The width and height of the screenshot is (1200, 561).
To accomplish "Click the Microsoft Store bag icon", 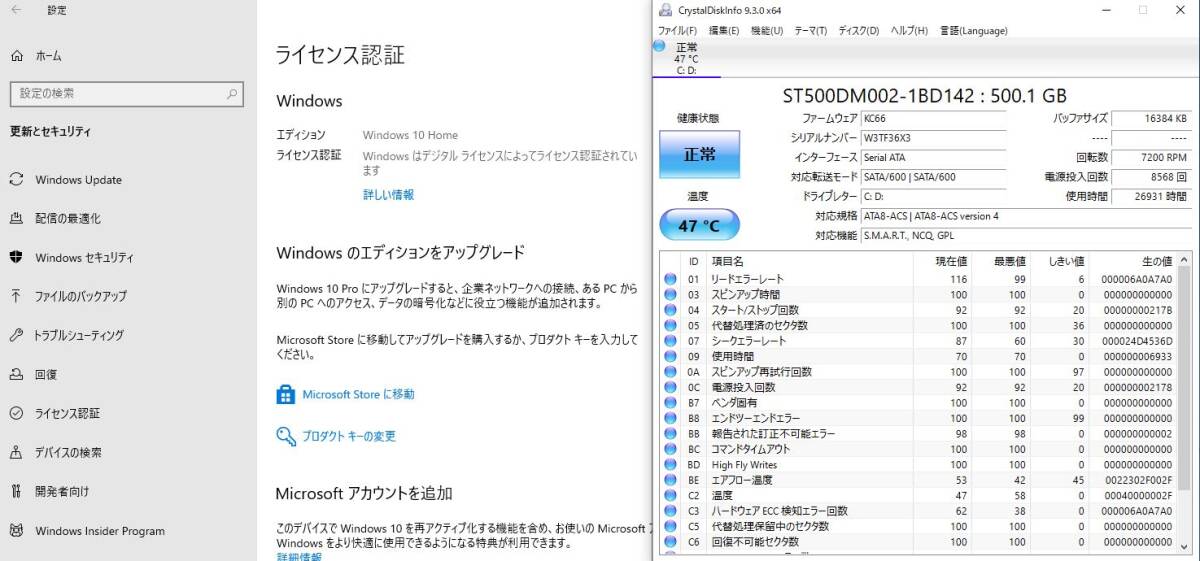I will [x=286, y=394].
